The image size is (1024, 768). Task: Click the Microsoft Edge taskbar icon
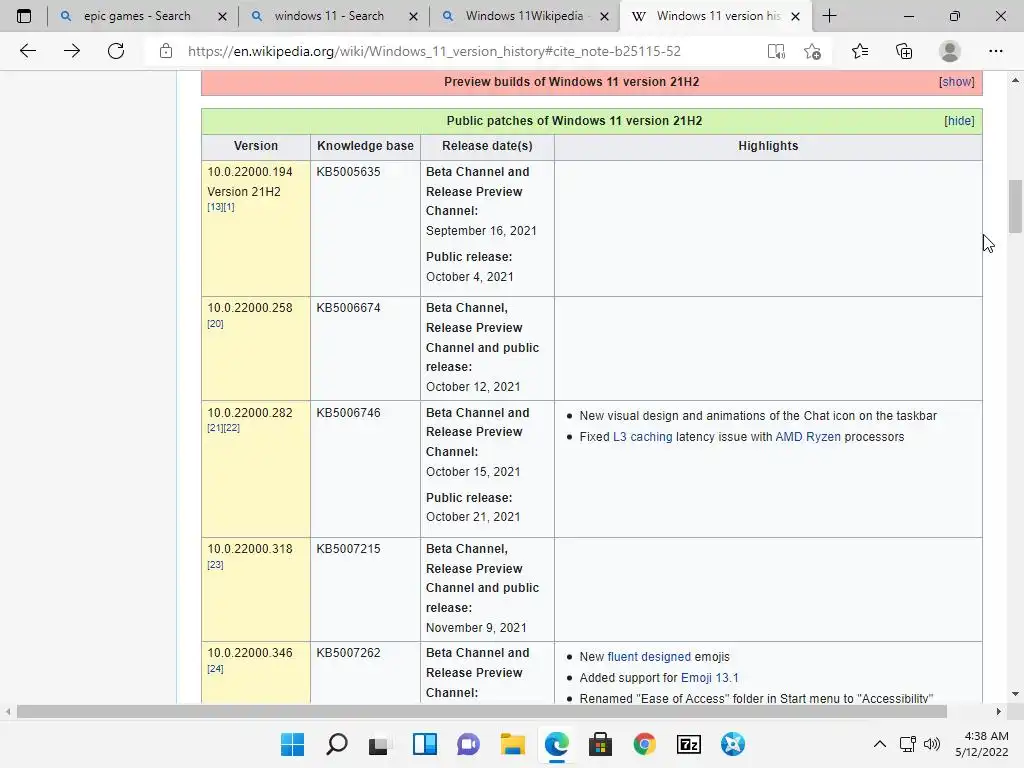pos(556,744)
